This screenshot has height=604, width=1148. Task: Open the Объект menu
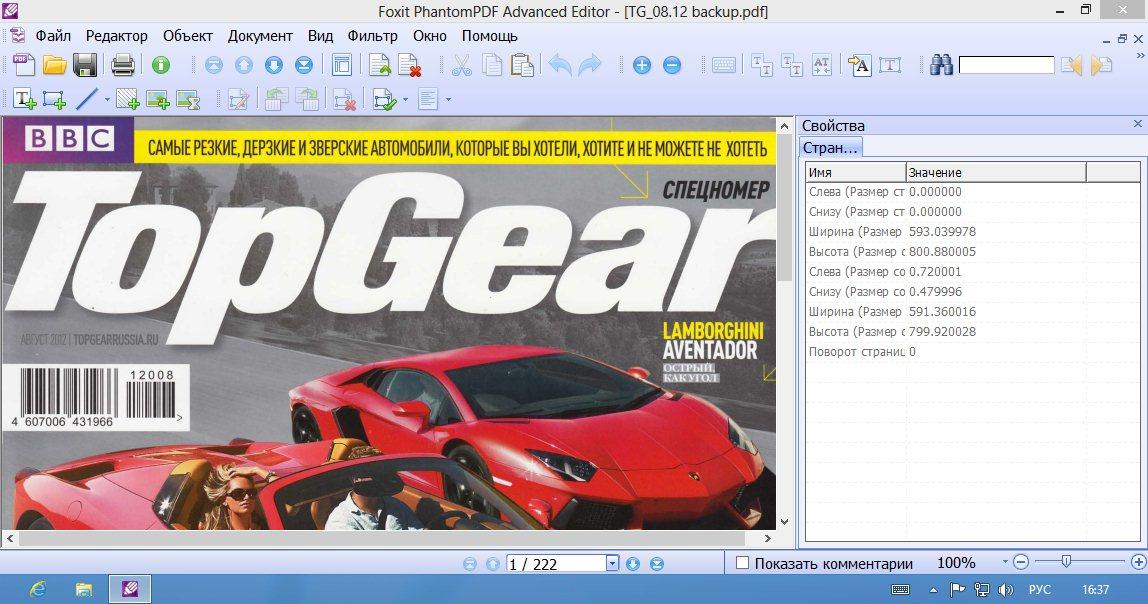pos(187,36)
